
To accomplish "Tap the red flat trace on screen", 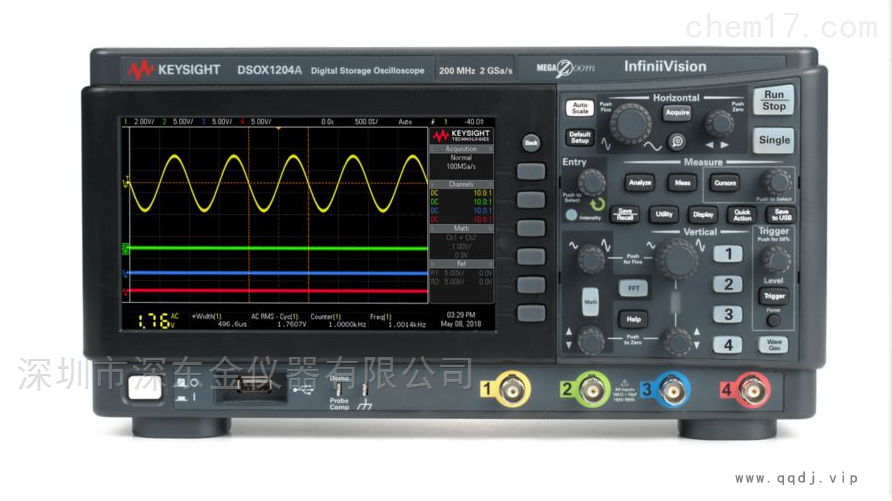I will coord(279,291).
